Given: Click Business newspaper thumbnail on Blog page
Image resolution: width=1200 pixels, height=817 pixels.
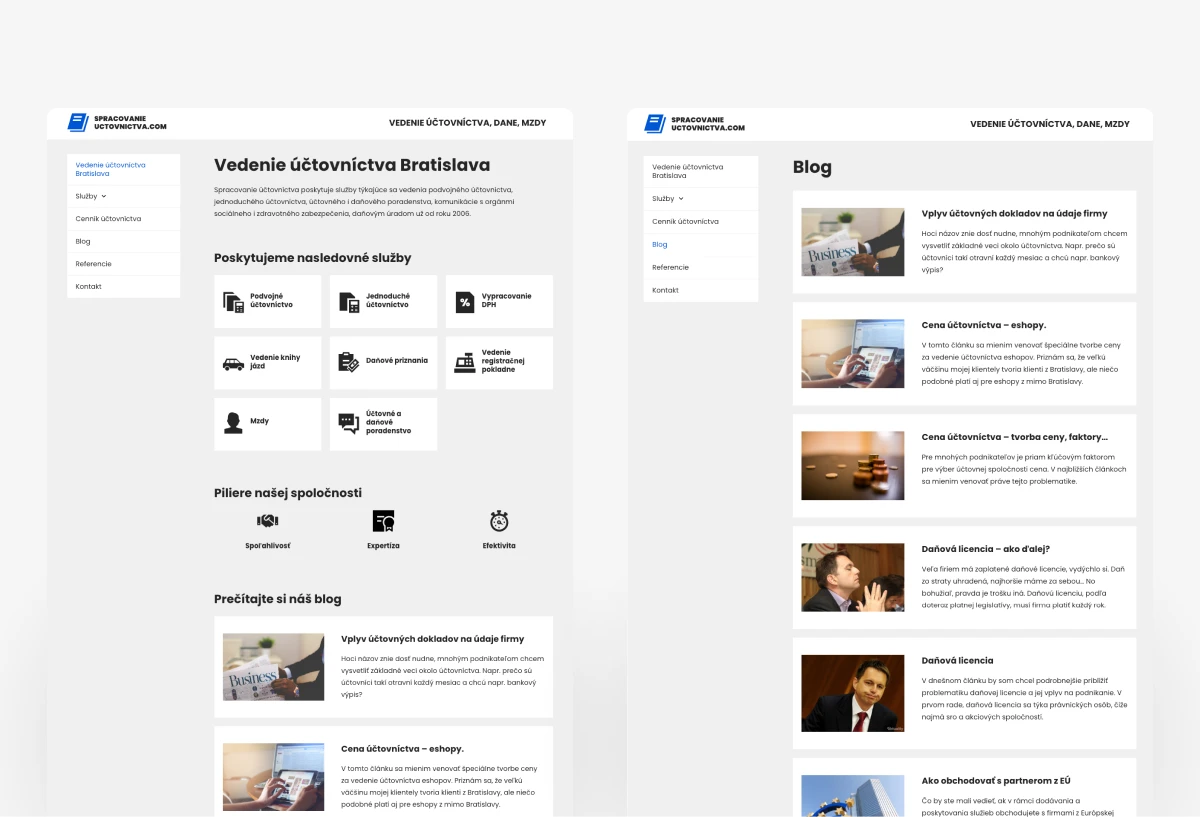Looking at the screenshot, I should [853, 242].
